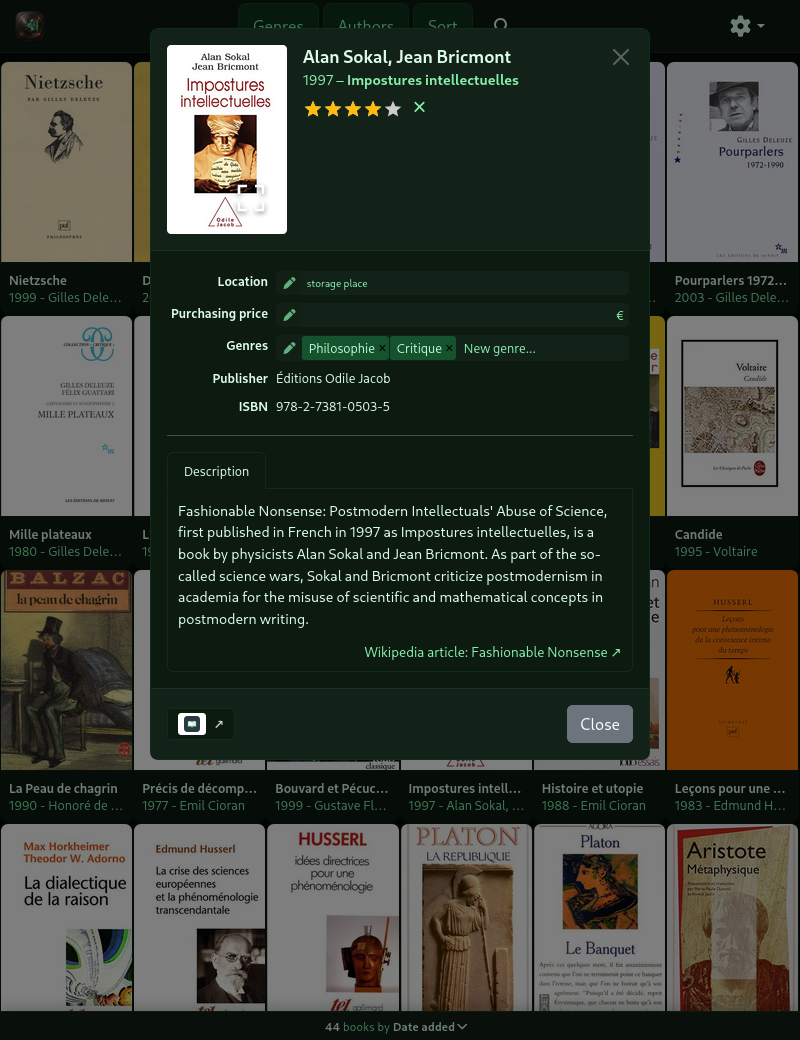Clear the star rating

[x=419, y=107]
